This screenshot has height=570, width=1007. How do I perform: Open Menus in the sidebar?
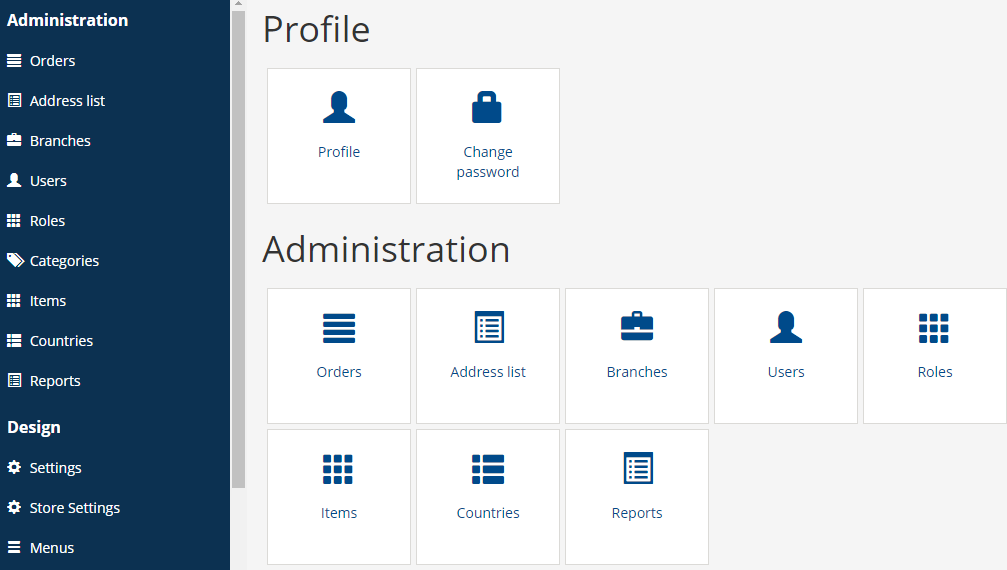coord(115,548)
